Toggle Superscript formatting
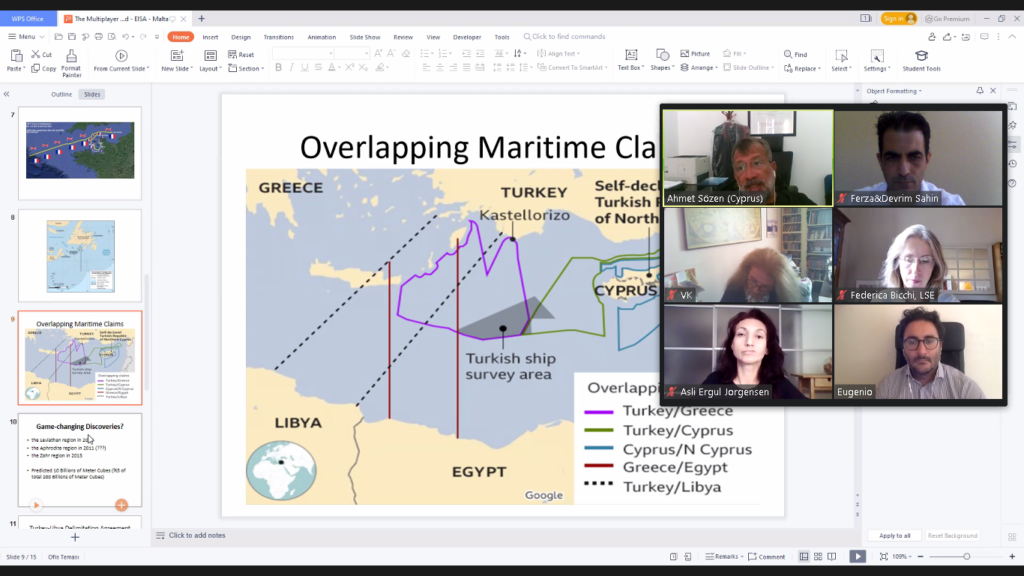This screenshot has height=576, width=1024. point(349,67)
